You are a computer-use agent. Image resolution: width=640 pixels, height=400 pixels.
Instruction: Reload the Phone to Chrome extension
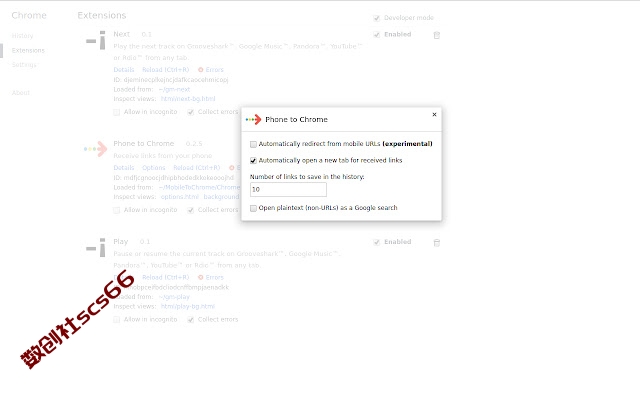coord(197,168)
